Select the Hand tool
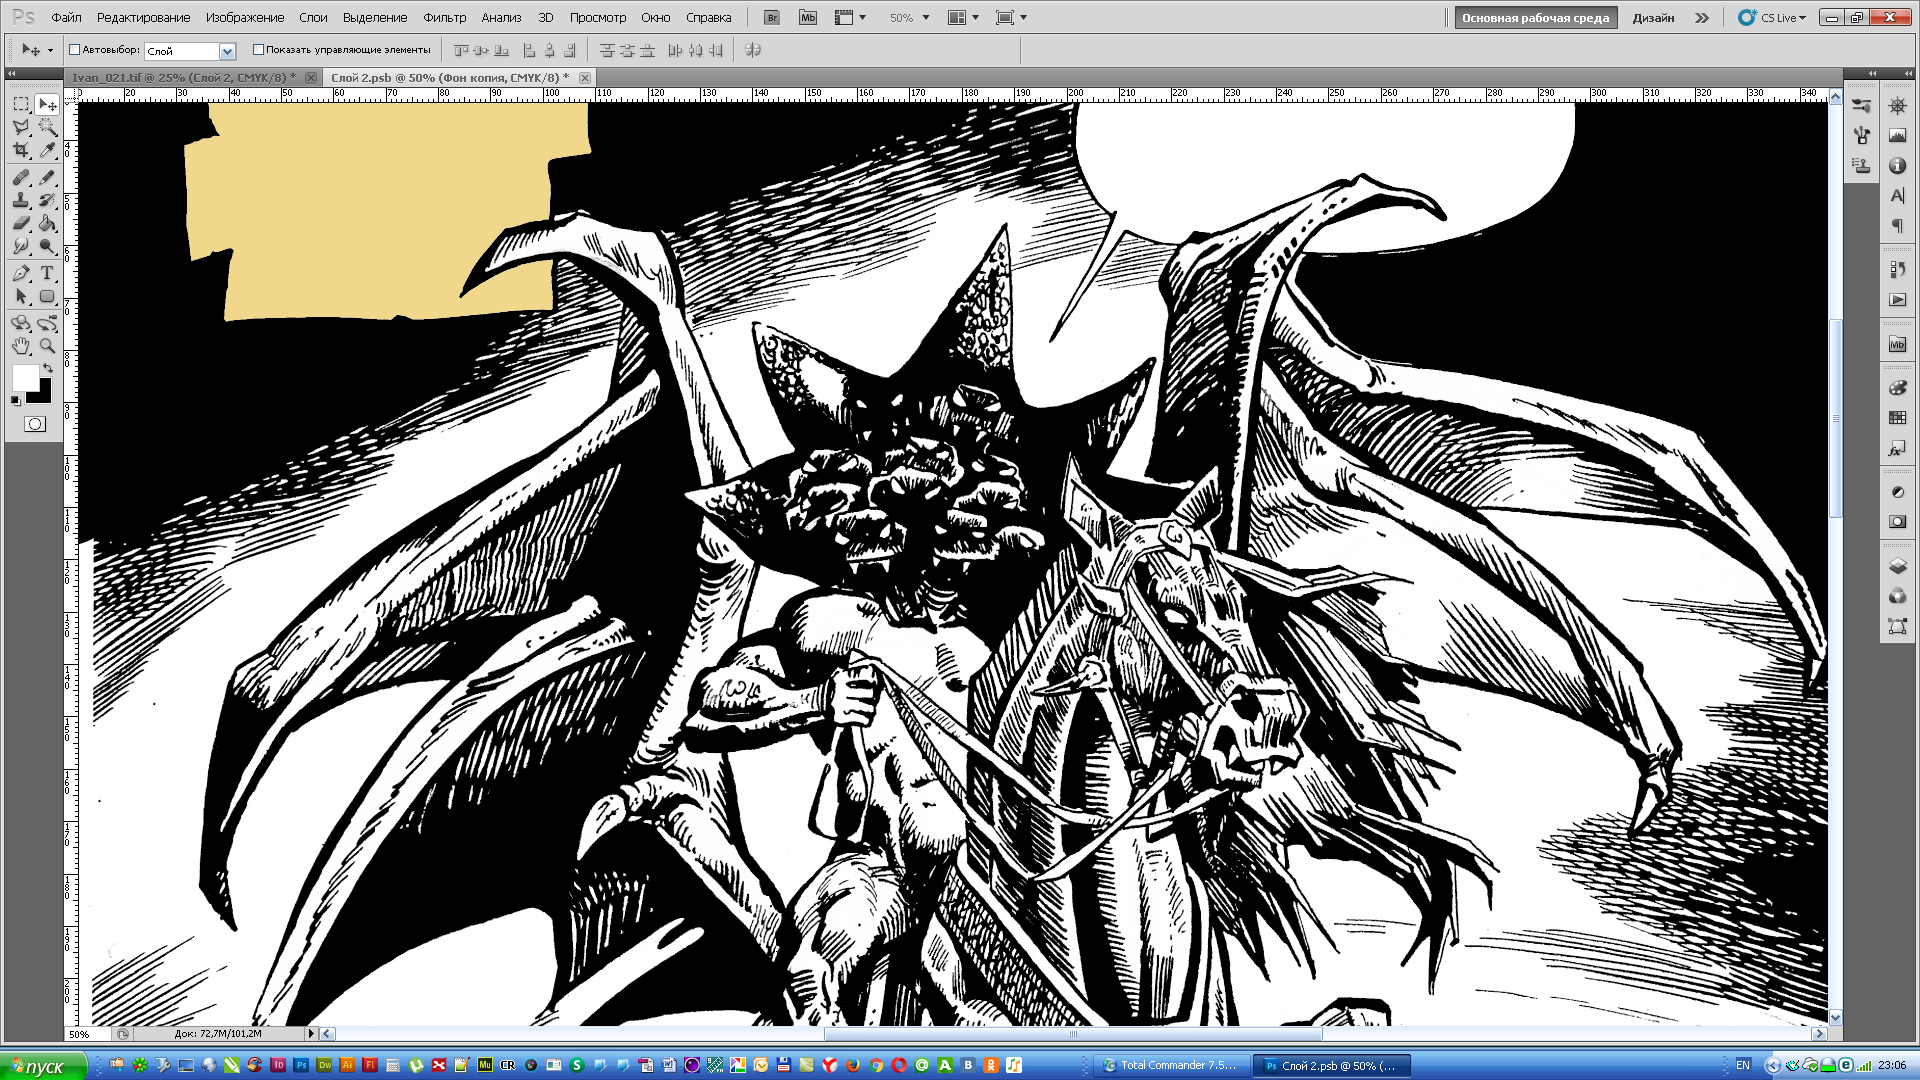1920x1080 pixels. tap(21, 346)
